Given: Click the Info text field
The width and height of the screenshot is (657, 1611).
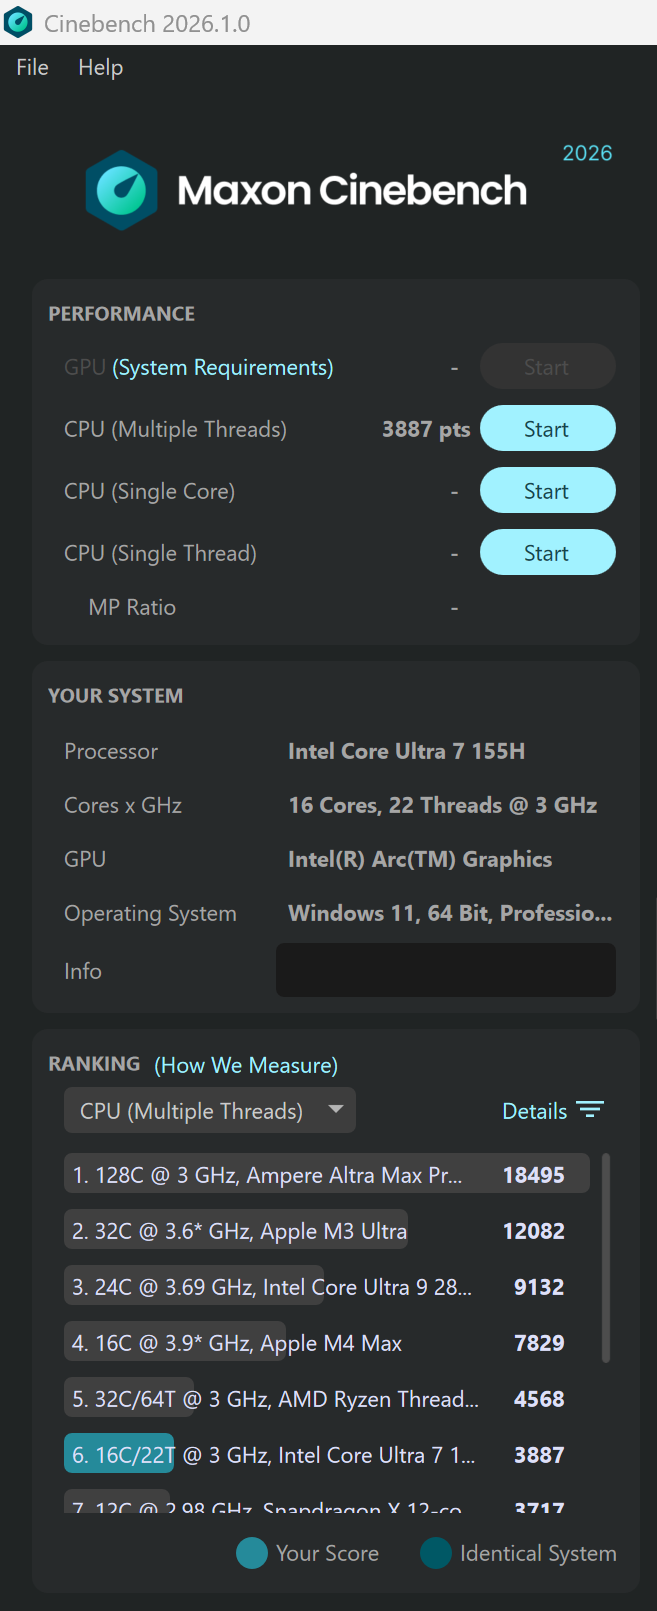Looking at the screenshot, I should 445,970.
